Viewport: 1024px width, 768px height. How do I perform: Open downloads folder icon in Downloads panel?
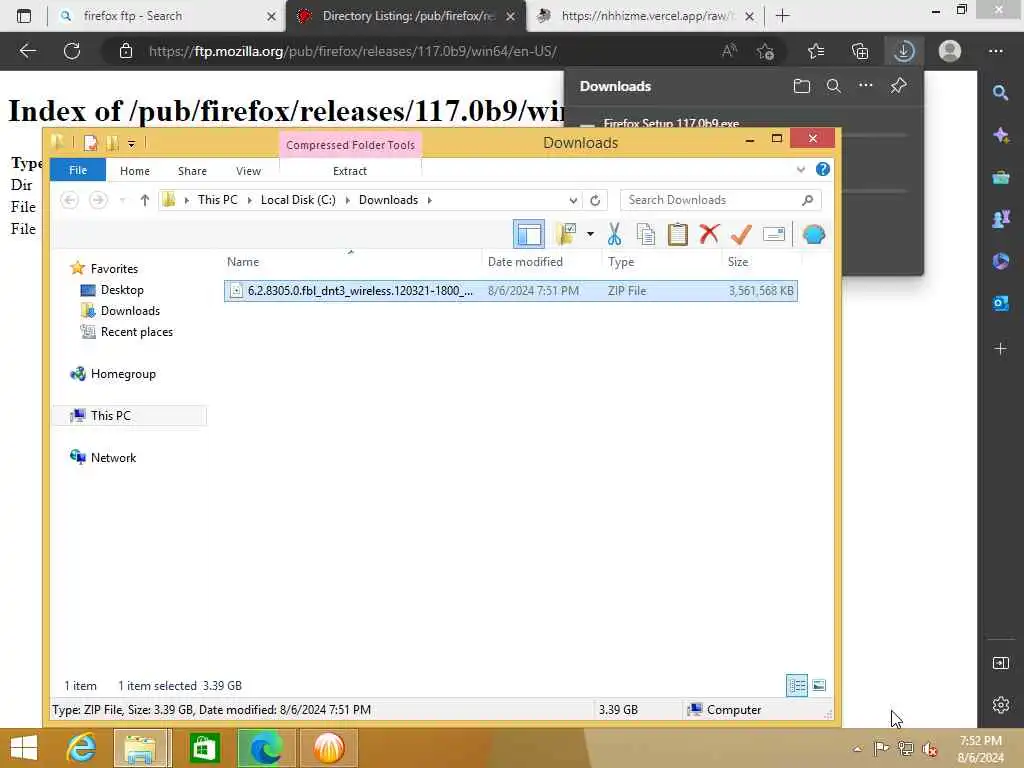tap(801, 86)
